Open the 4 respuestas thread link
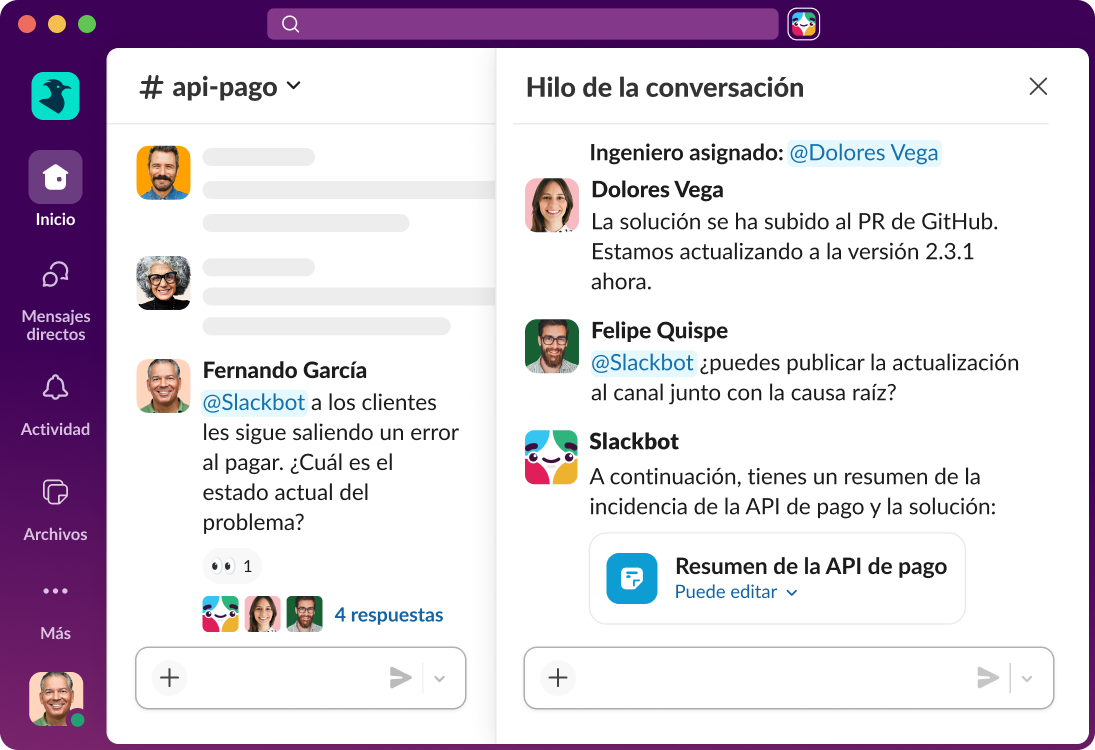 tap(388, 615)
